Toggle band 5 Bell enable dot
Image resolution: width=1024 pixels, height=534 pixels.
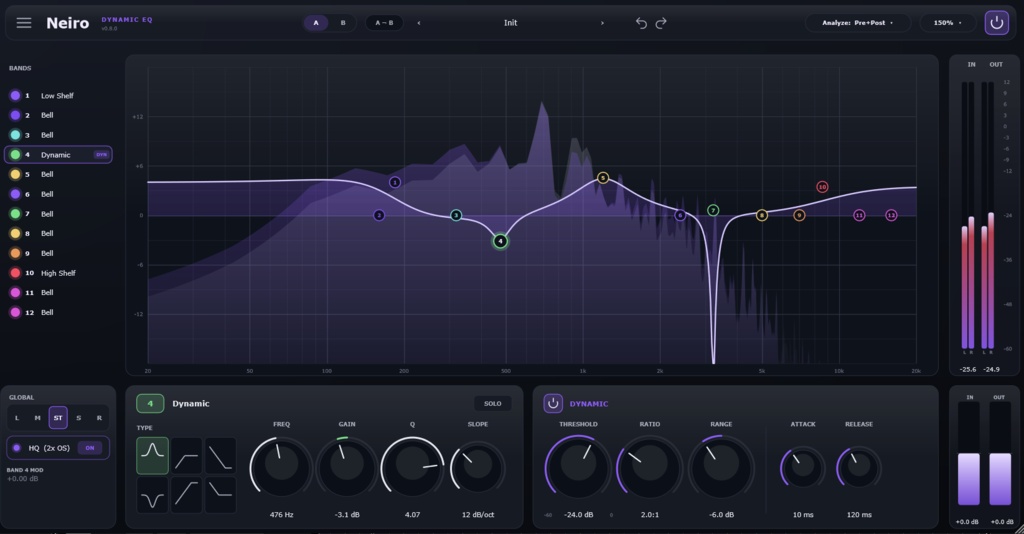[x=15, y=174]
